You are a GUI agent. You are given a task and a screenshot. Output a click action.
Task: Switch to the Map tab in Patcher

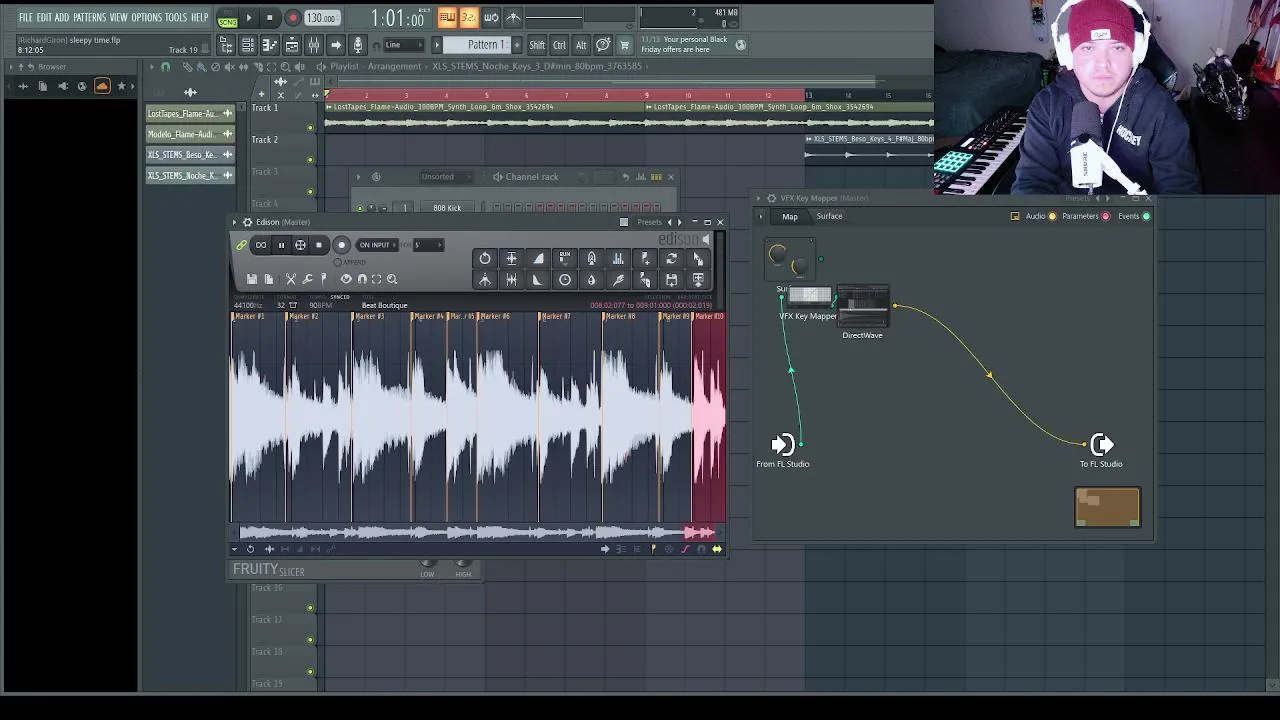pos(790,216)
